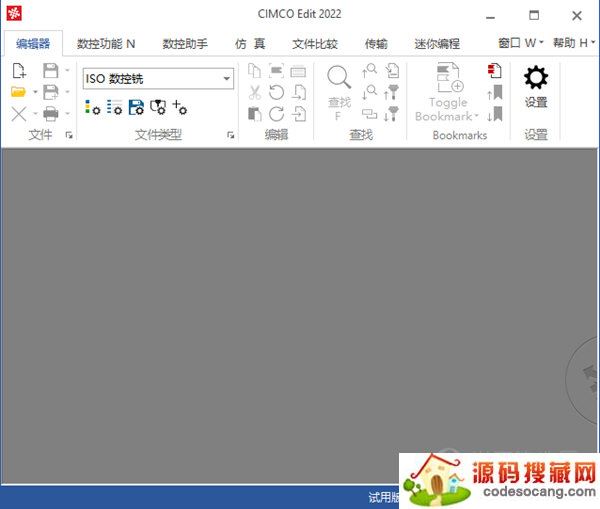The height and width of the screenshot is (509, 600).
Task: Click the Replace icon in 查找 group
Action: [369, 114]
